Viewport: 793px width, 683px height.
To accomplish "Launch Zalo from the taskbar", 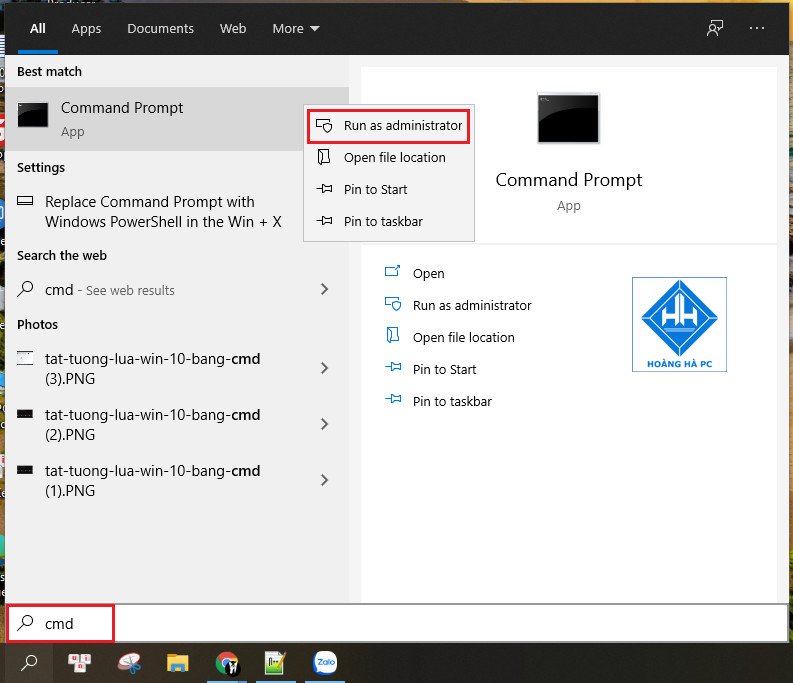I will pos(325,662).
